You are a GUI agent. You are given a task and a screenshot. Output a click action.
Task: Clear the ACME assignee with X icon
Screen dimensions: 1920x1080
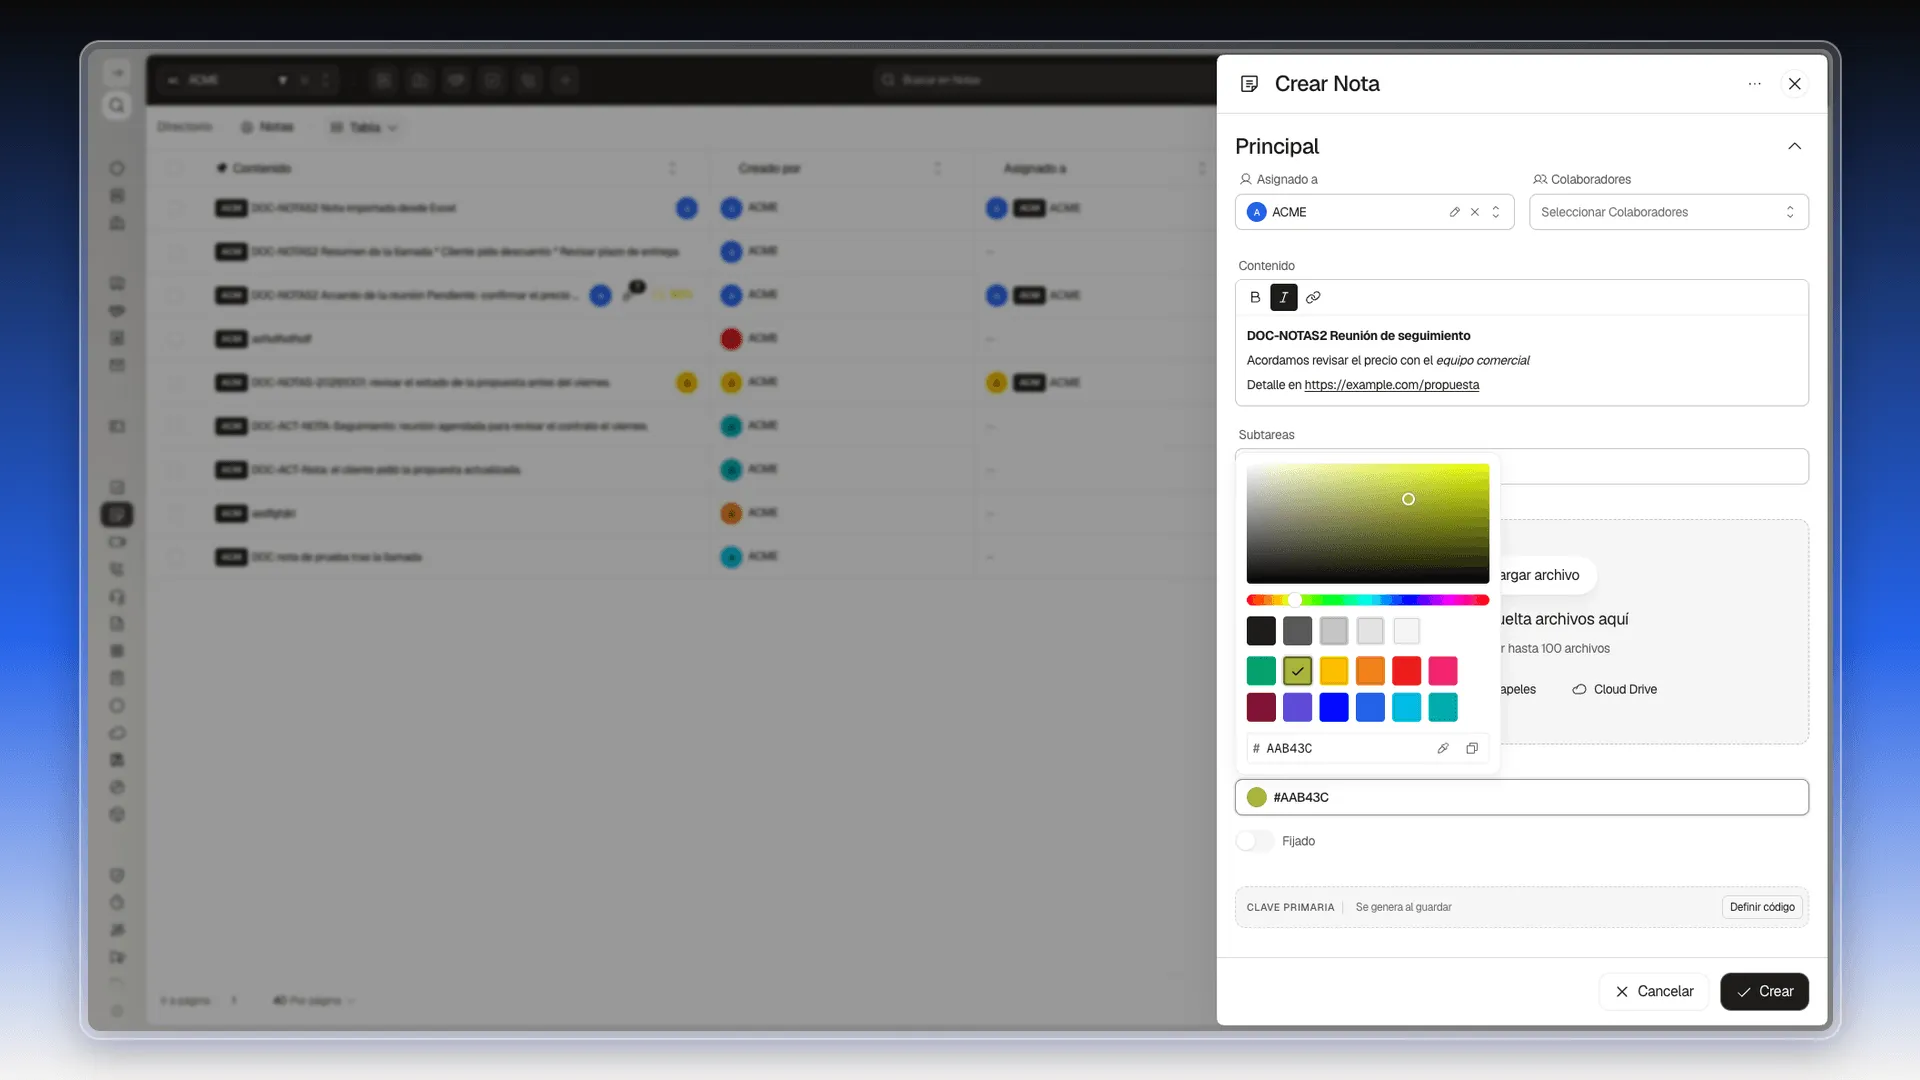[1475, 212]
